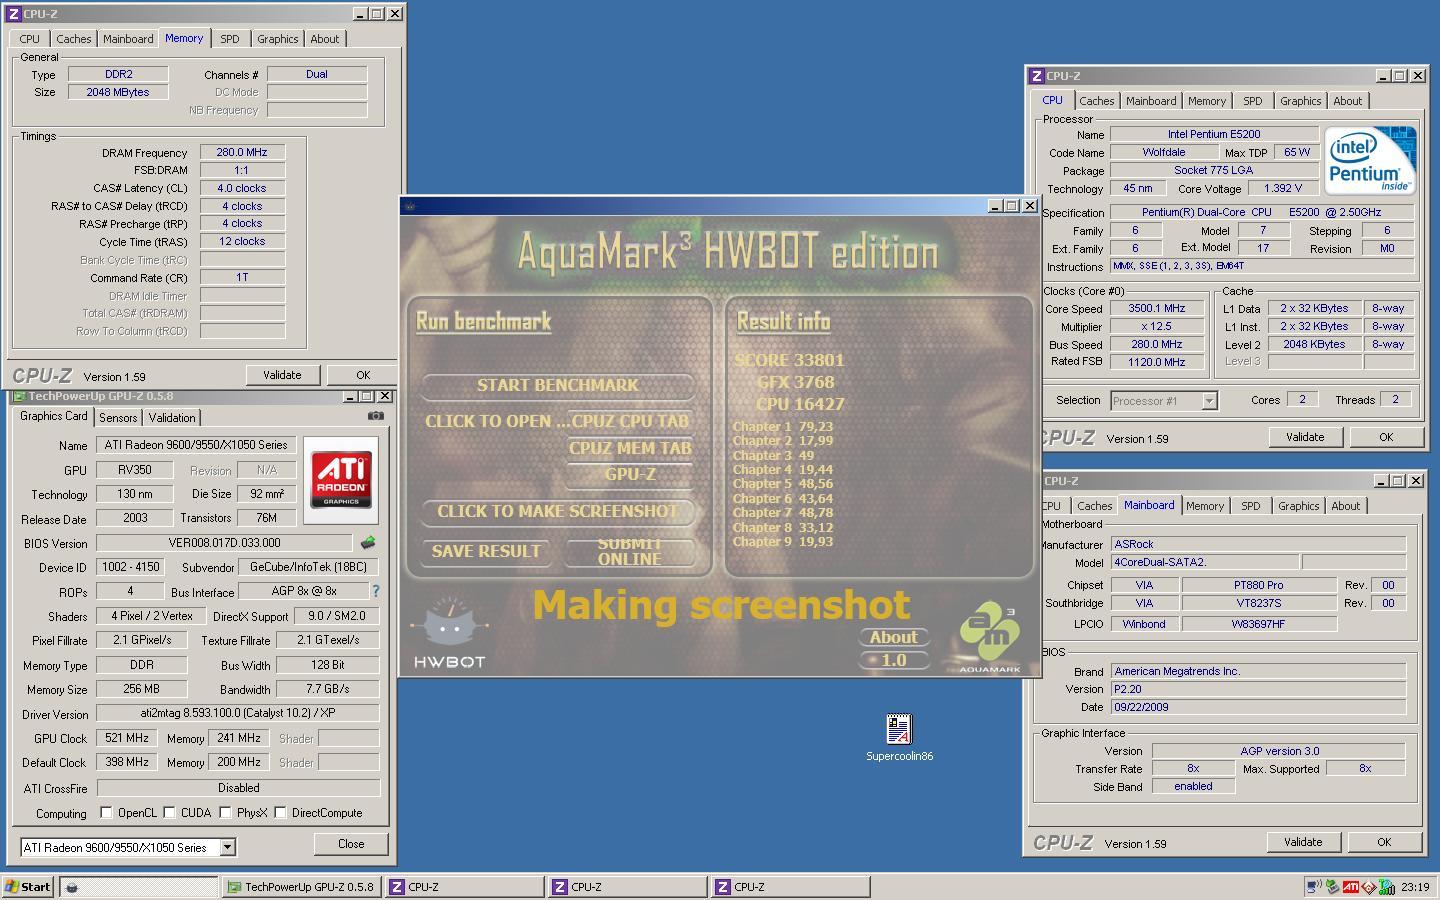Click the DRAM Frequency 280.0 MHz value
Screen dimensions: 1440x900
pos(242,152)
